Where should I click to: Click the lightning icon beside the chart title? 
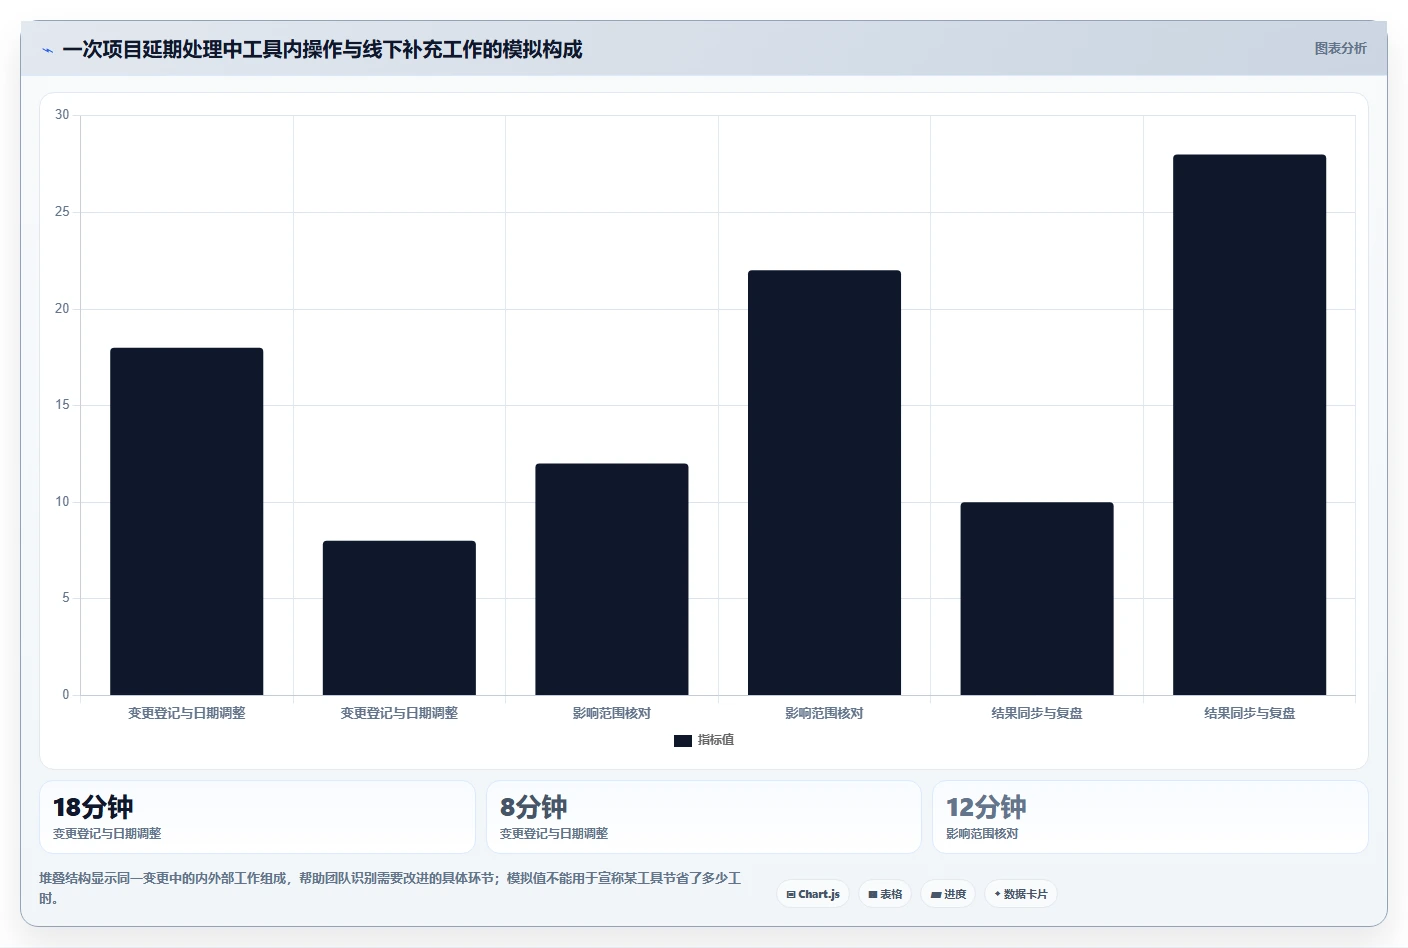(x=47, y=50)
